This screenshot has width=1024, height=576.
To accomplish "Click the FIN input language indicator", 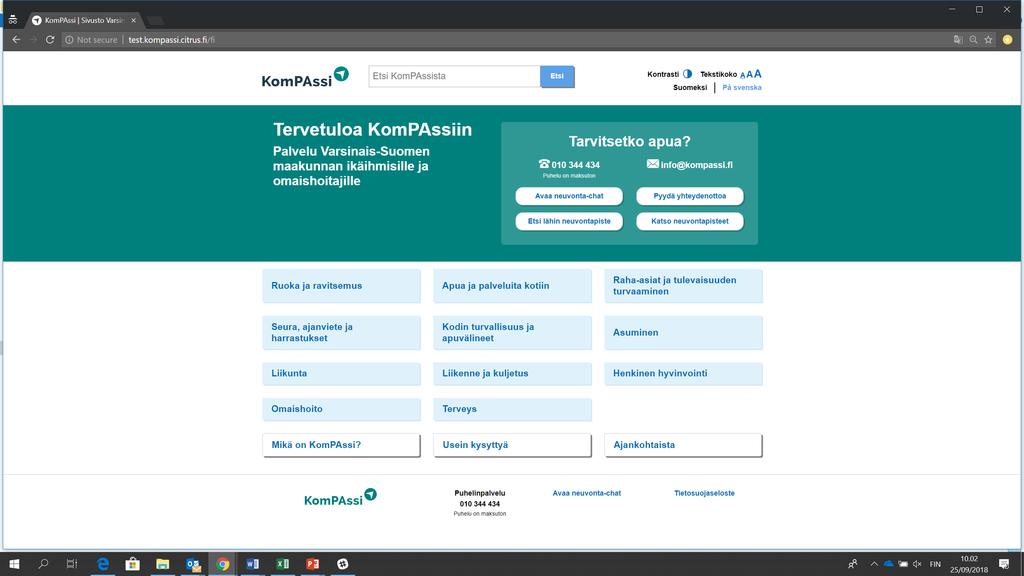I will pyautogui.click(x=935, y=564).
